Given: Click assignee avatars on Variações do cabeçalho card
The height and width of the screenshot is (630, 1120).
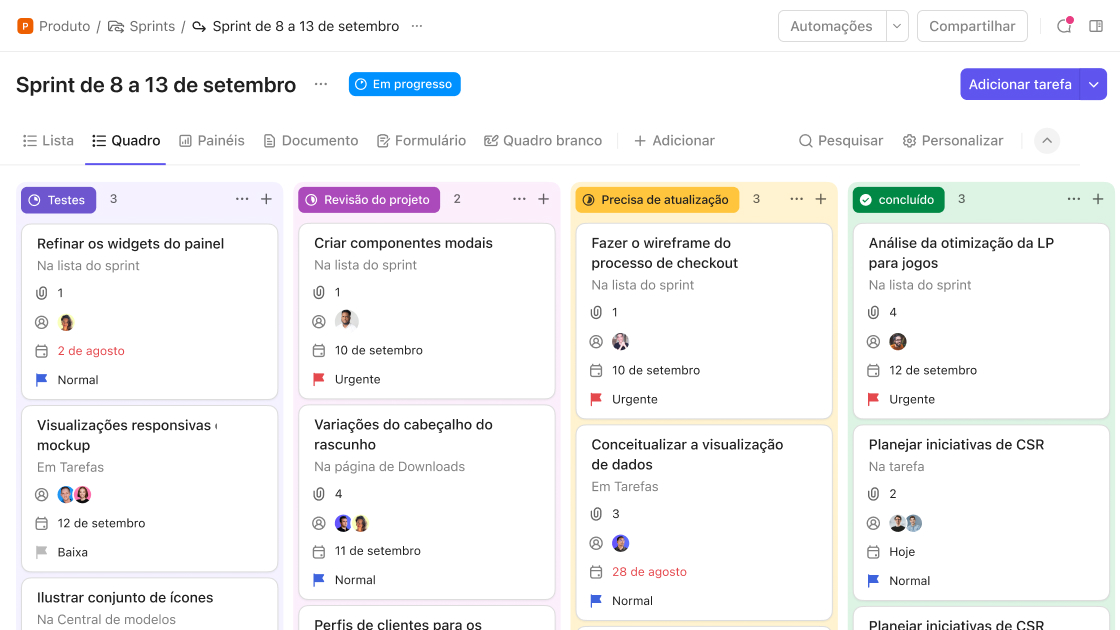Looking at the screenshot, I should coord(351,523).
